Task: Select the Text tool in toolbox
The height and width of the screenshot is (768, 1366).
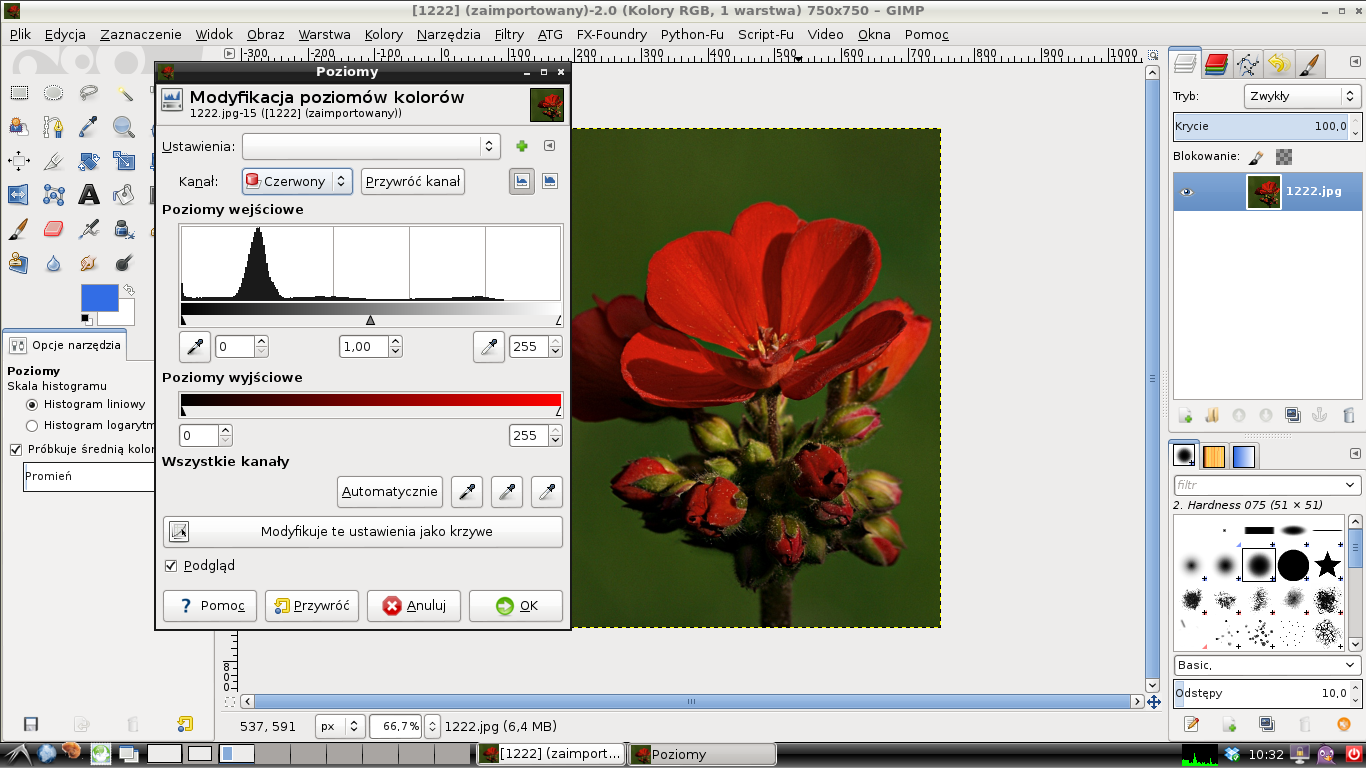Action: 89,195
